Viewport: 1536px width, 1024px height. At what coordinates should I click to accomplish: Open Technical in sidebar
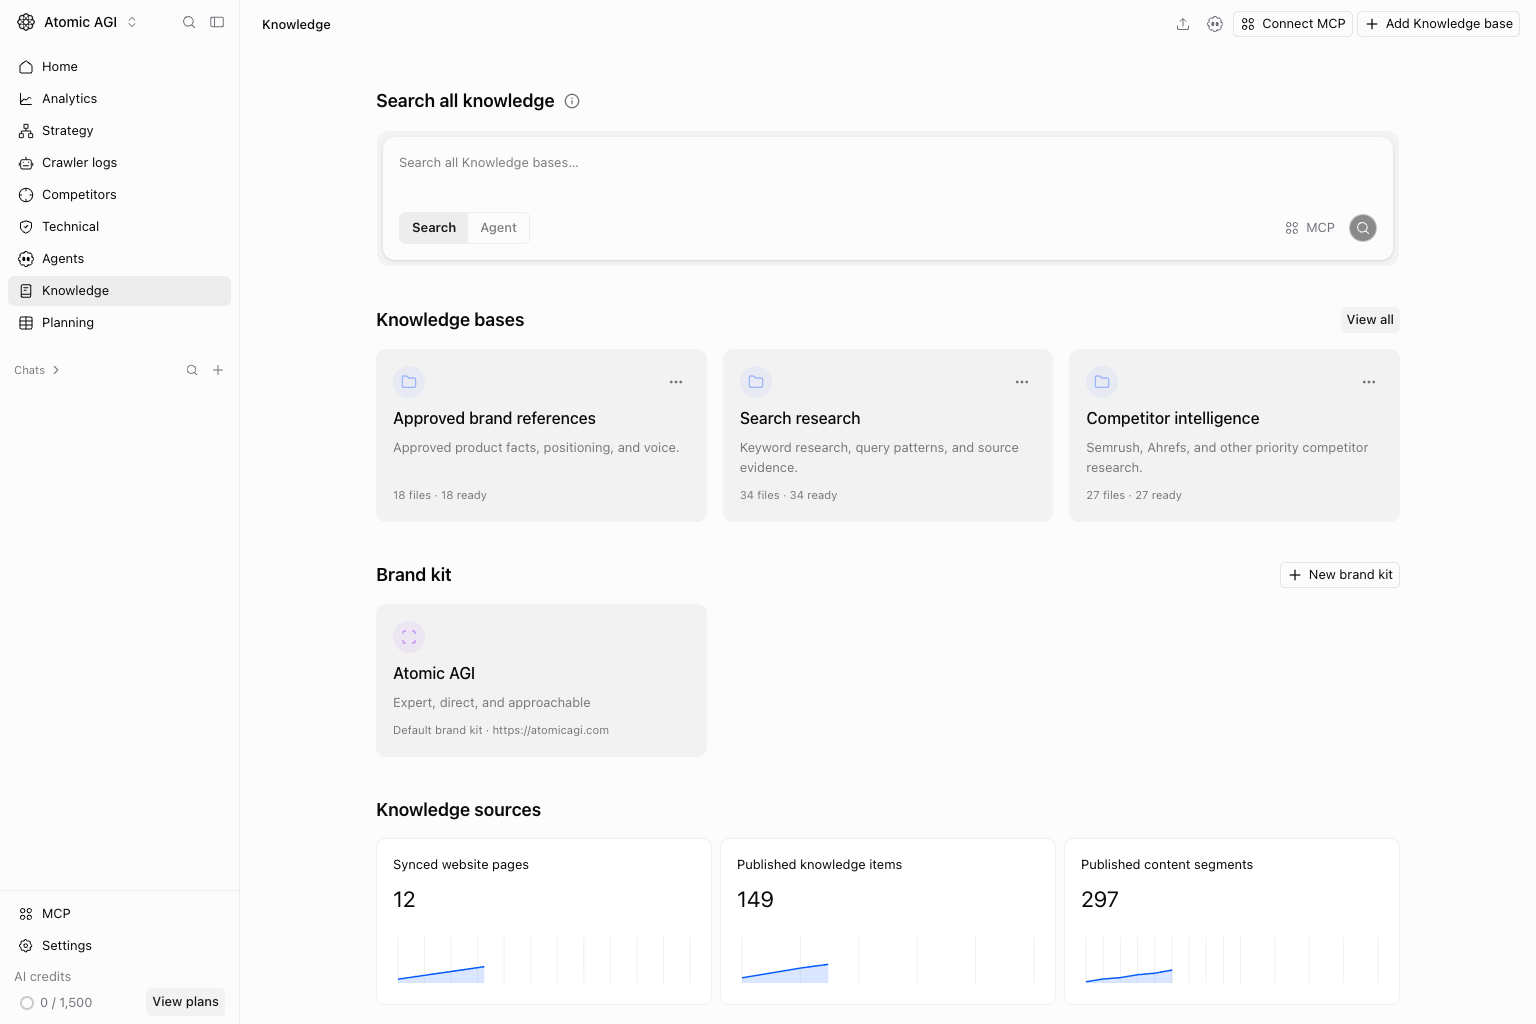click(x=119, y=227)
